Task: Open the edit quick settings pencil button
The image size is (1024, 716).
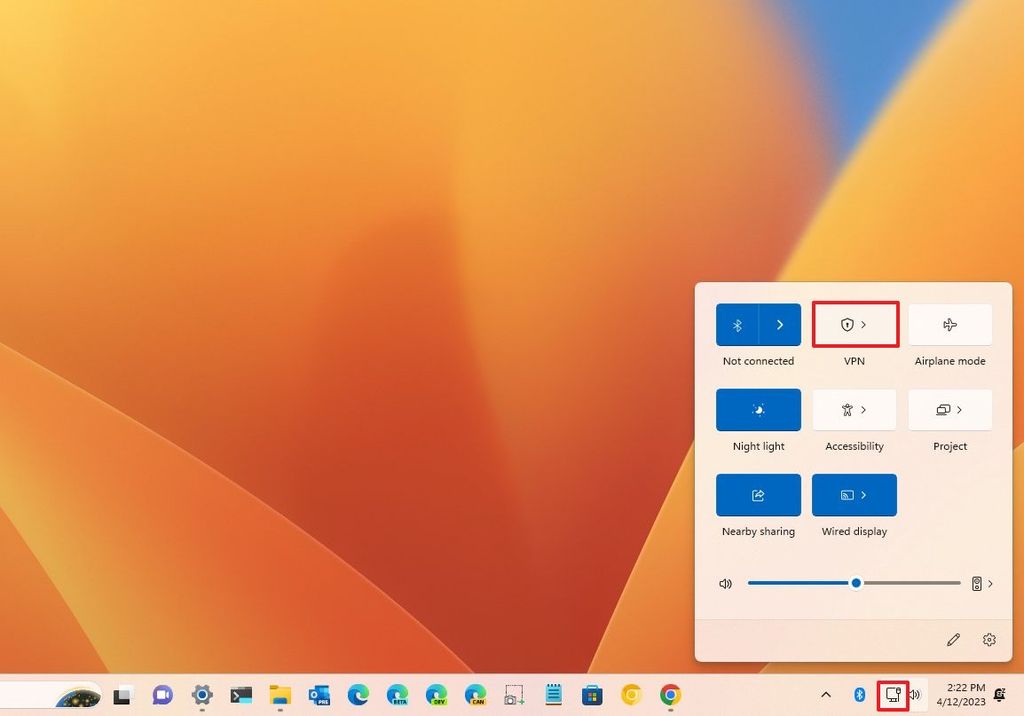Action: pyautogui.click(x=954, y=639)
